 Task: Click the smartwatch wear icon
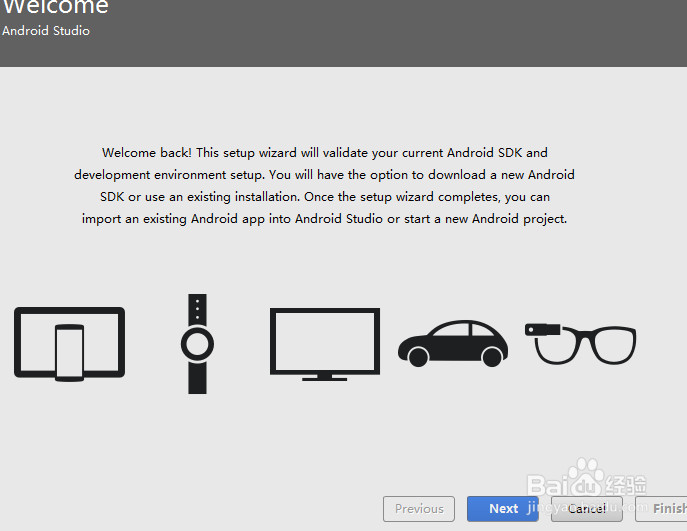click(198, 344)
